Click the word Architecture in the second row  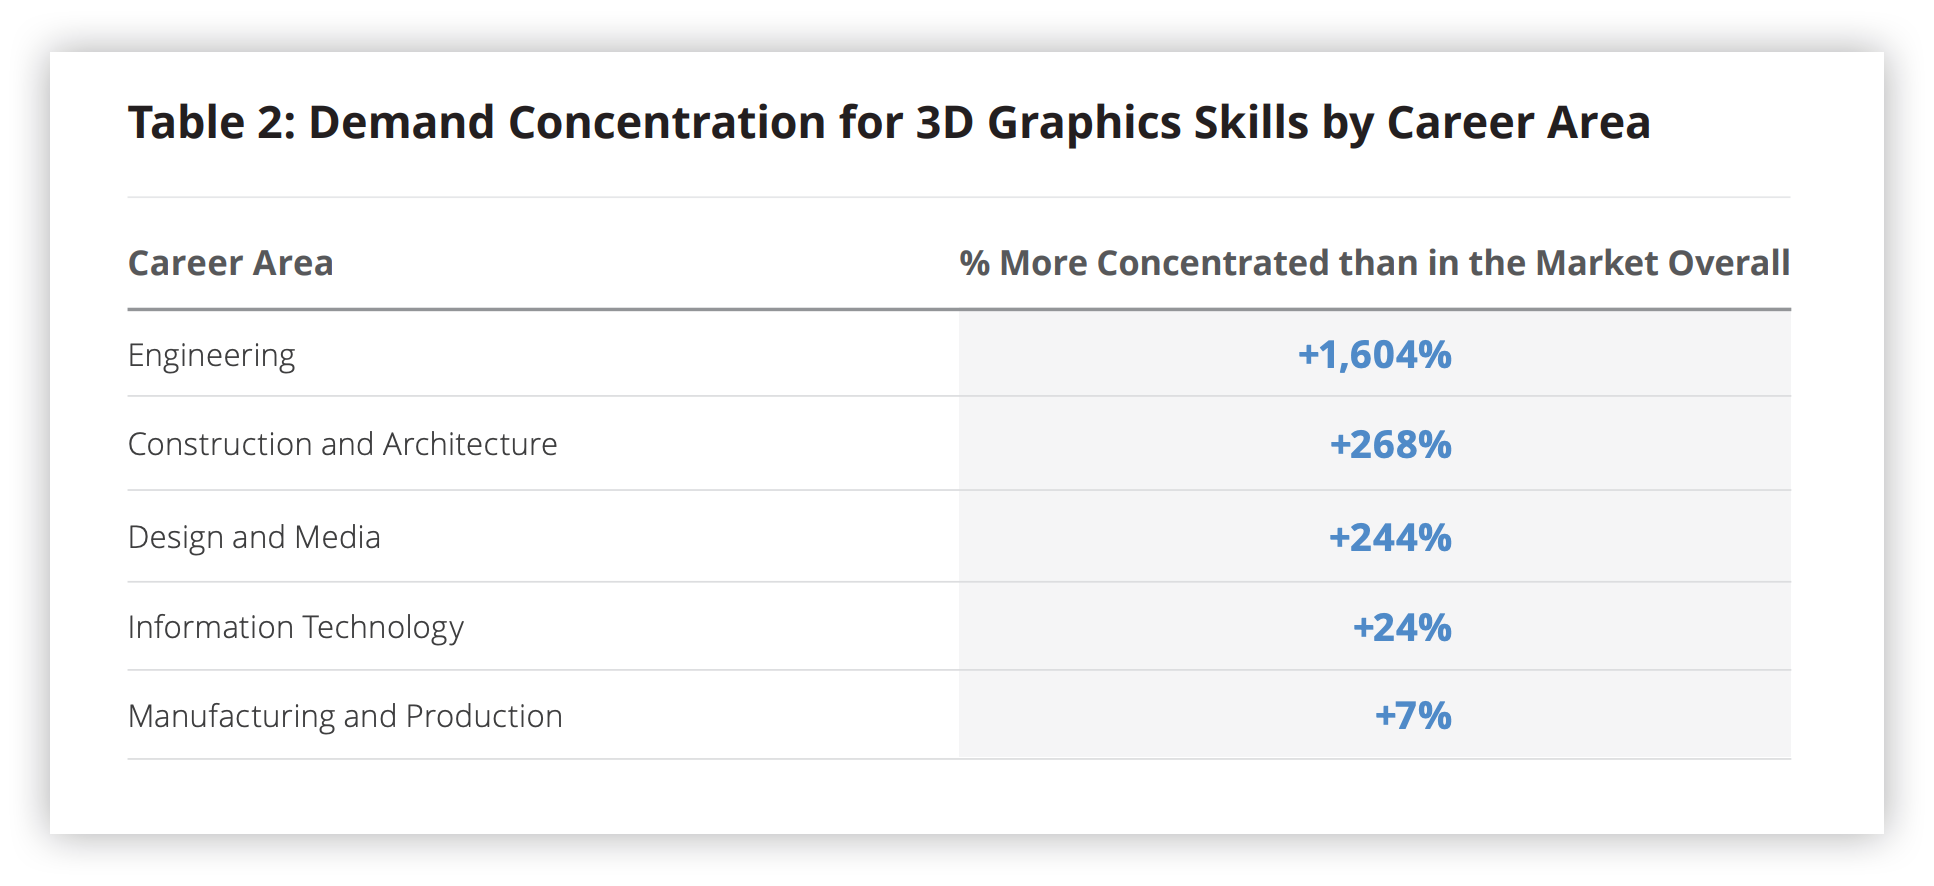pyautogui.click(x=470, y=444)
